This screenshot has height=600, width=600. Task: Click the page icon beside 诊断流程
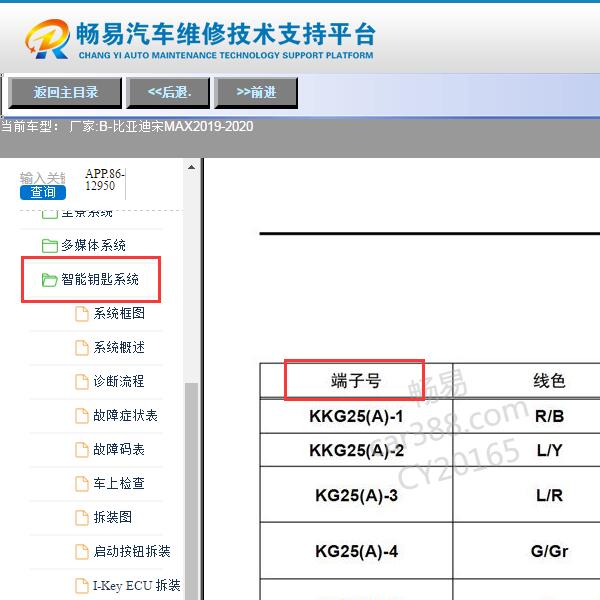click(x=82, y=382)
